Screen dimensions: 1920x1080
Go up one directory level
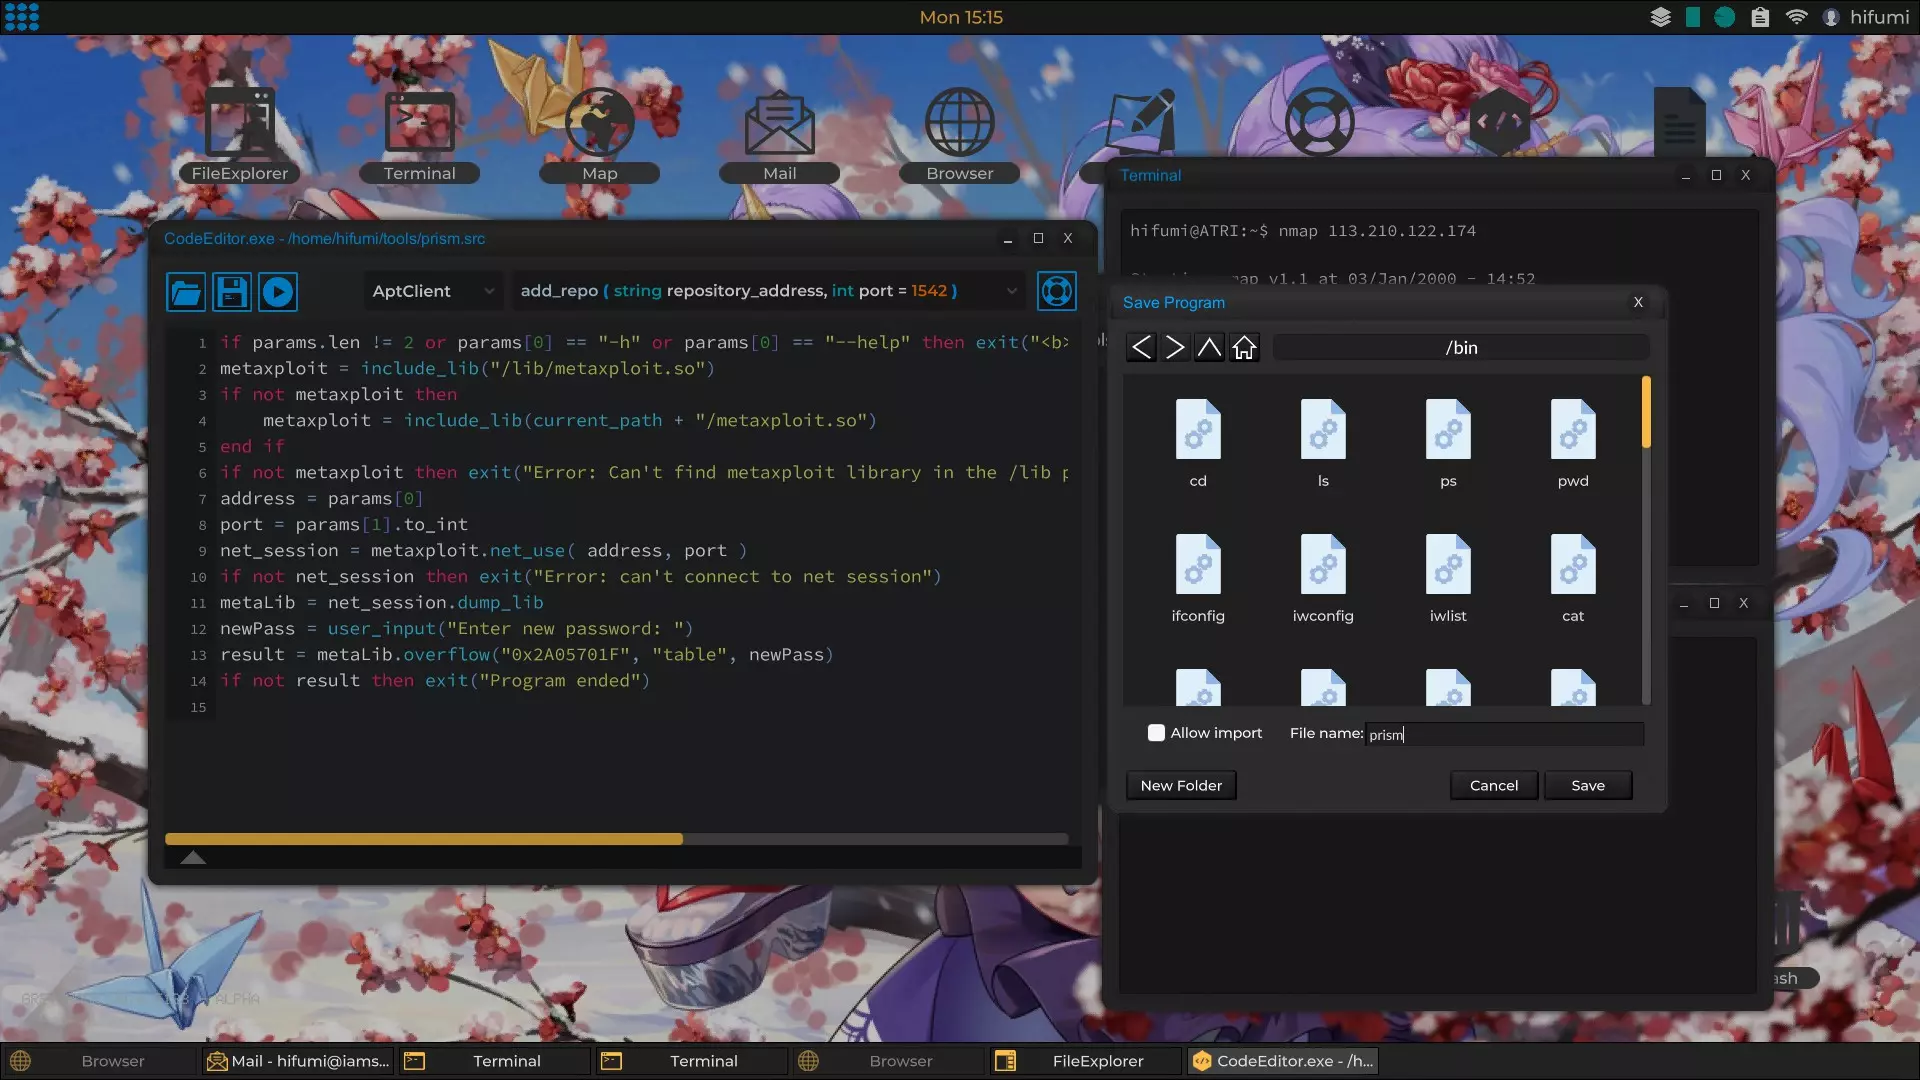tap(1209, 348)
